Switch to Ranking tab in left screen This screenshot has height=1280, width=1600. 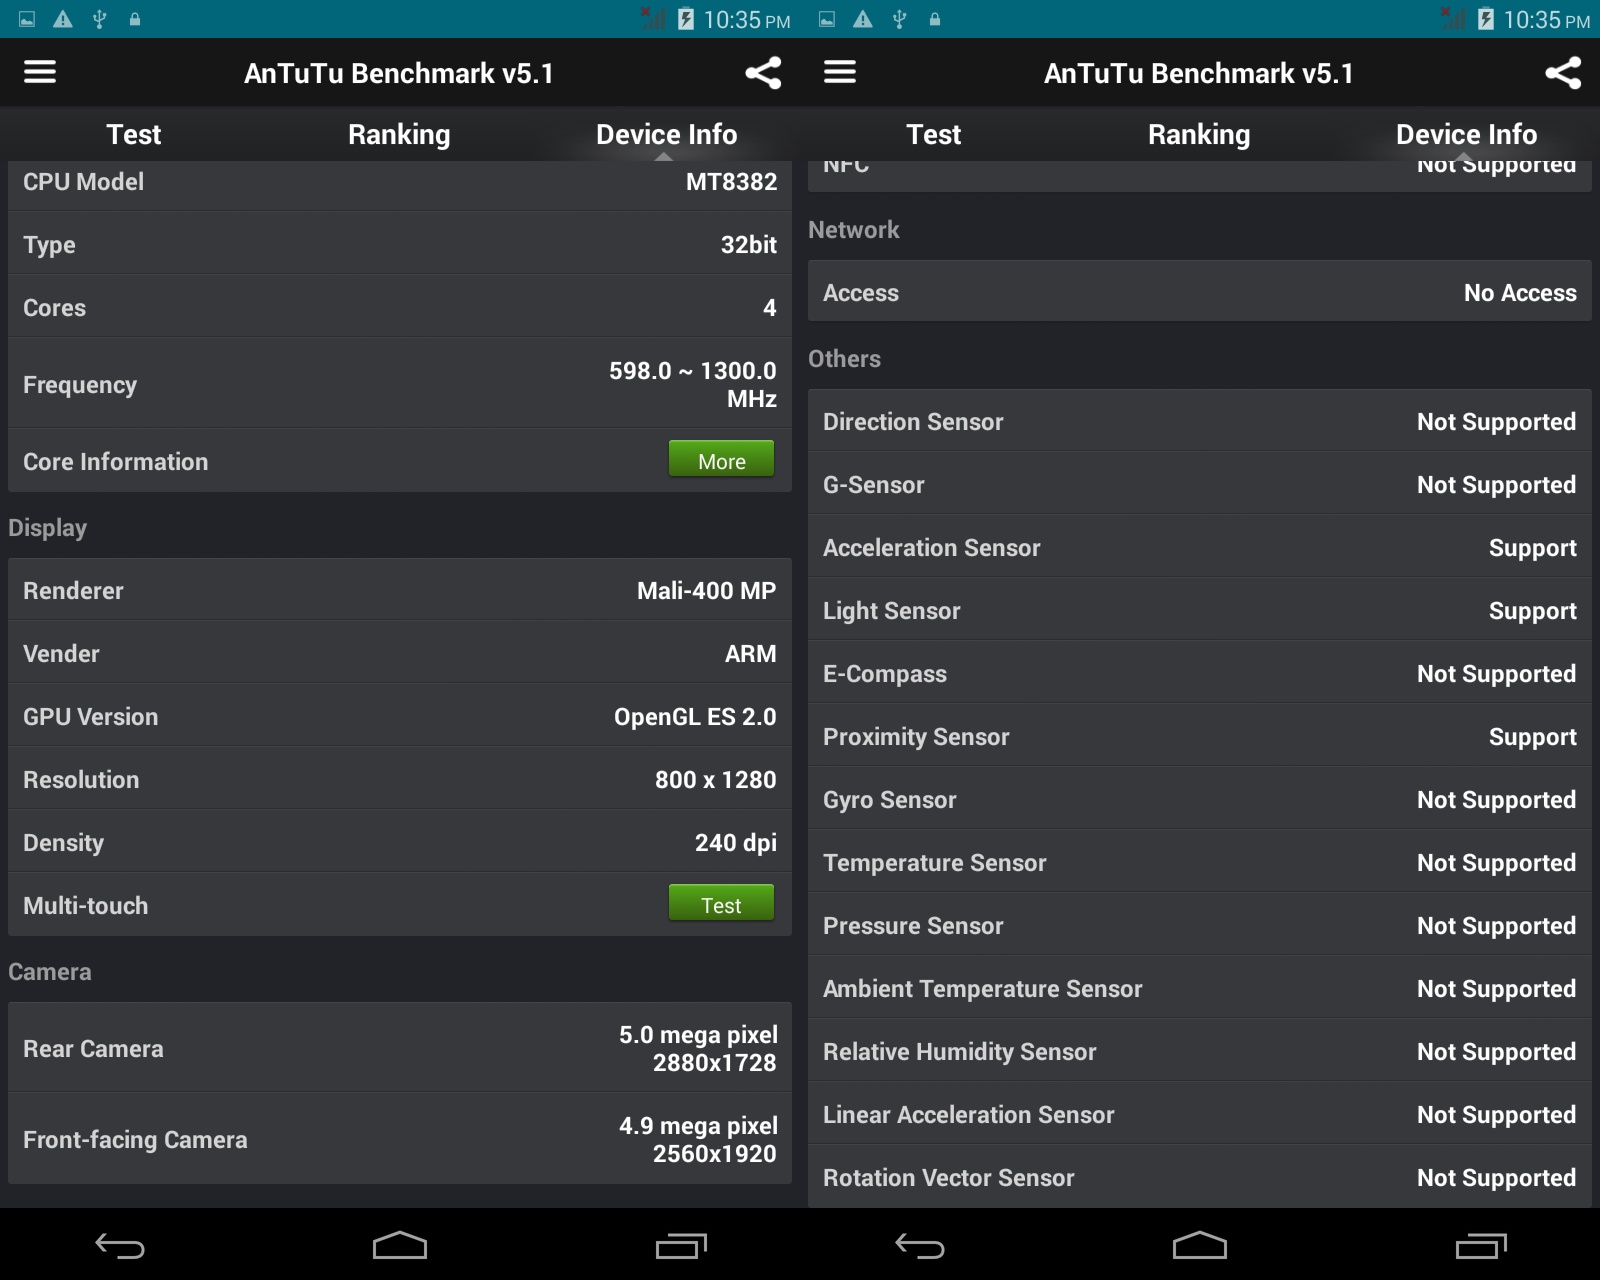tap(399, 134)
